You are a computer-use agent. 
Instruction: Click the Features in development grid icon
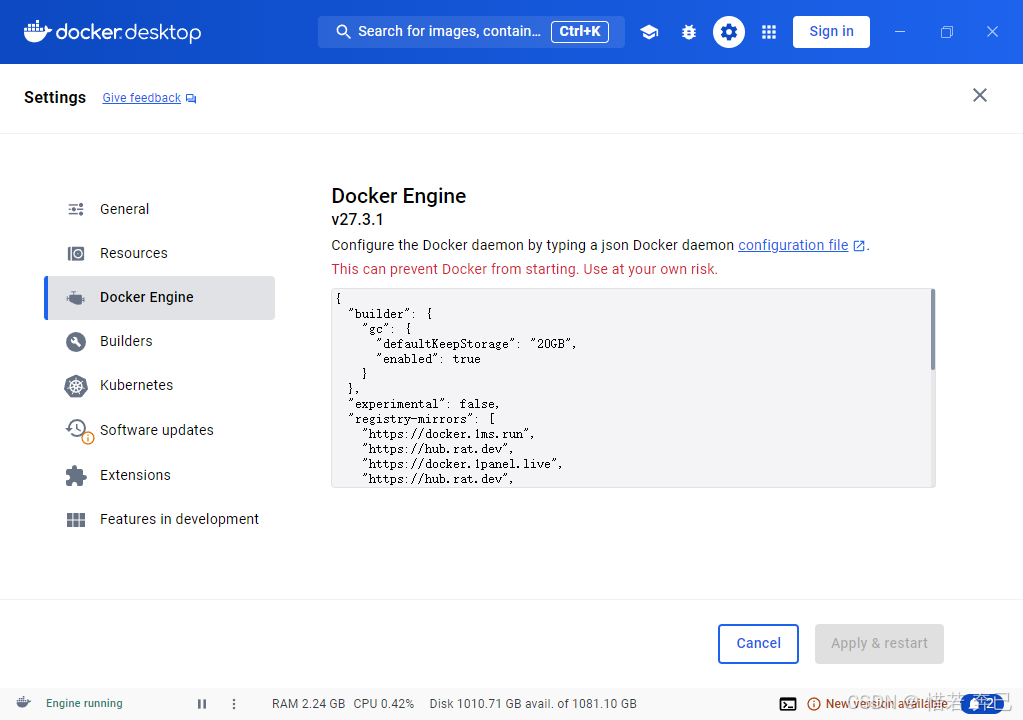click(76, 520)
